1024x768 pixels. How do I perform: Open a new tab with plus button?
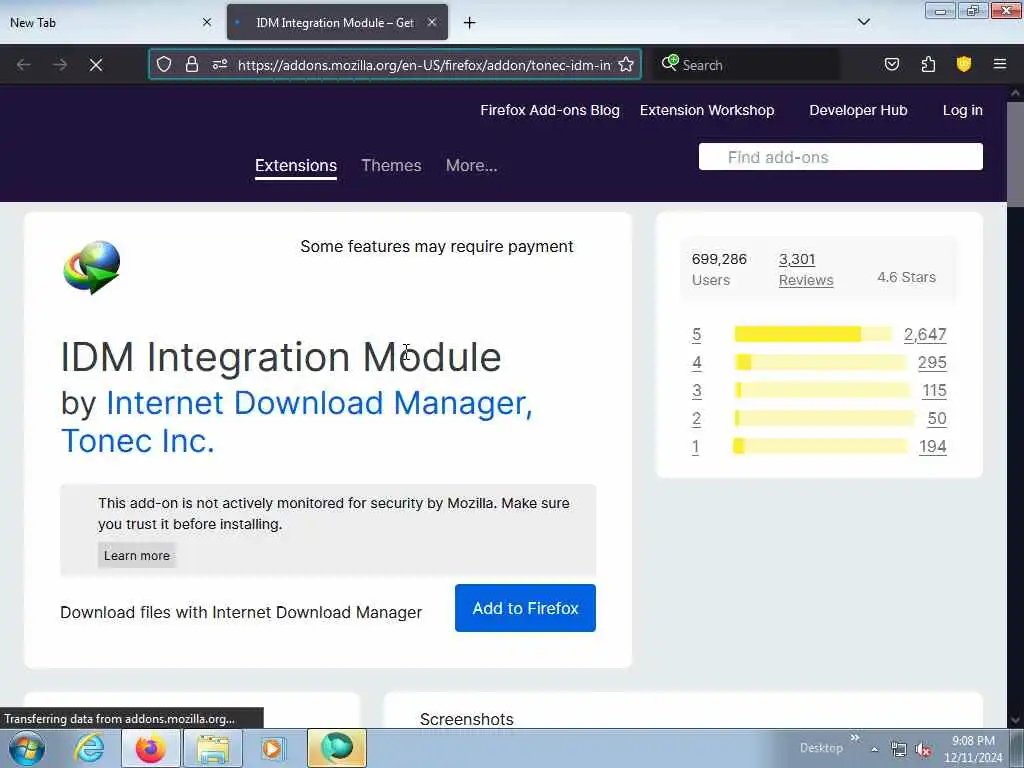pos(470,23)
